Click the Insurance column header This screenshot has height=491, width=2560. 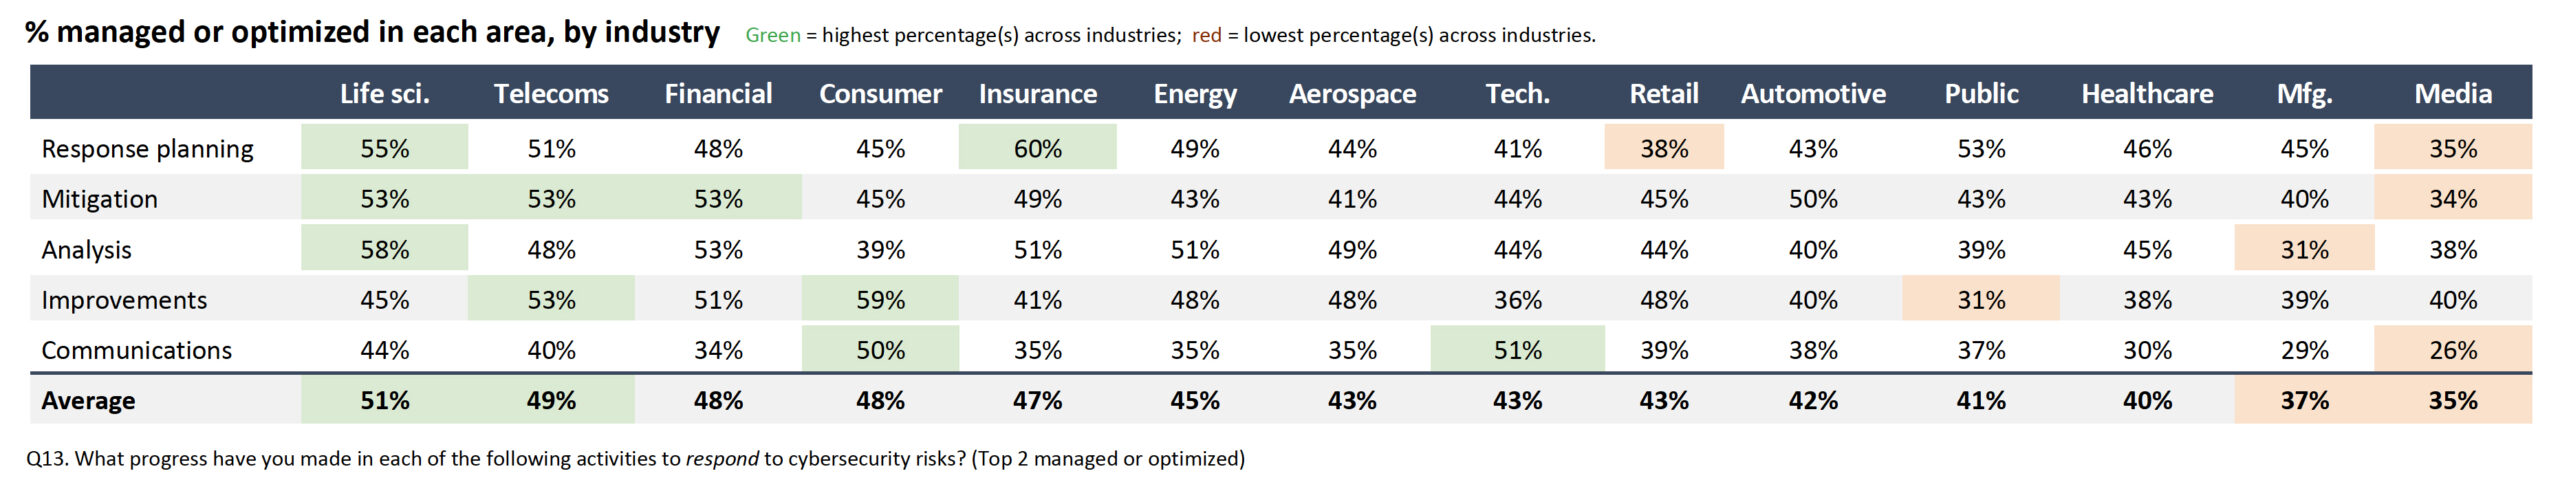1037,94
